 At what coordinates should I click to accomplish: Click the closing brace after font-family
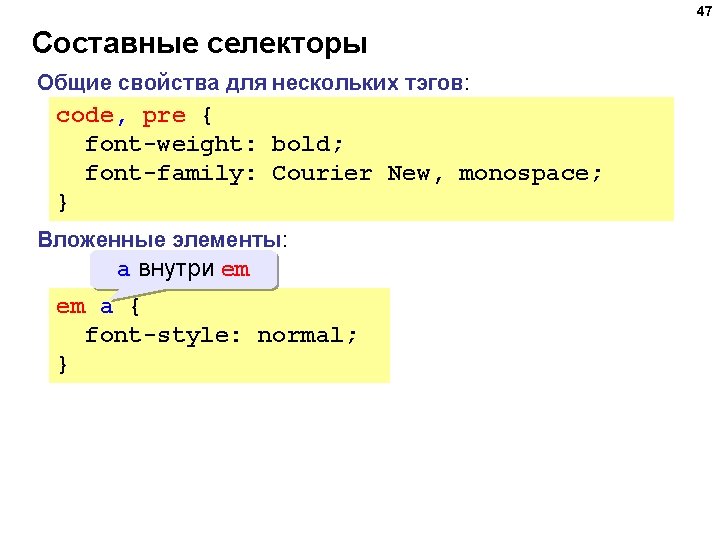63,202
